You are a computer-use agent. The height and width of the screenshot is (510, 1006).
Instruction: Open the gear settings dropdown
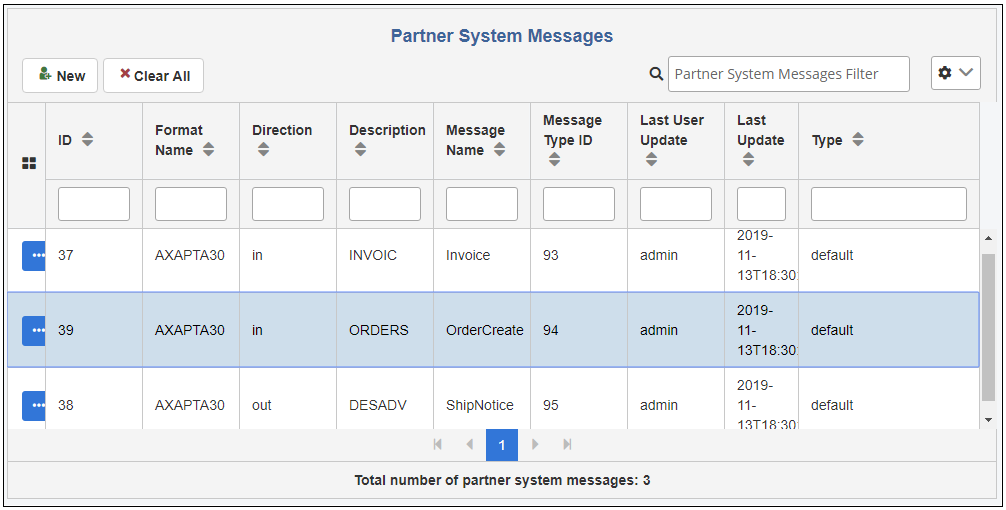955,73
